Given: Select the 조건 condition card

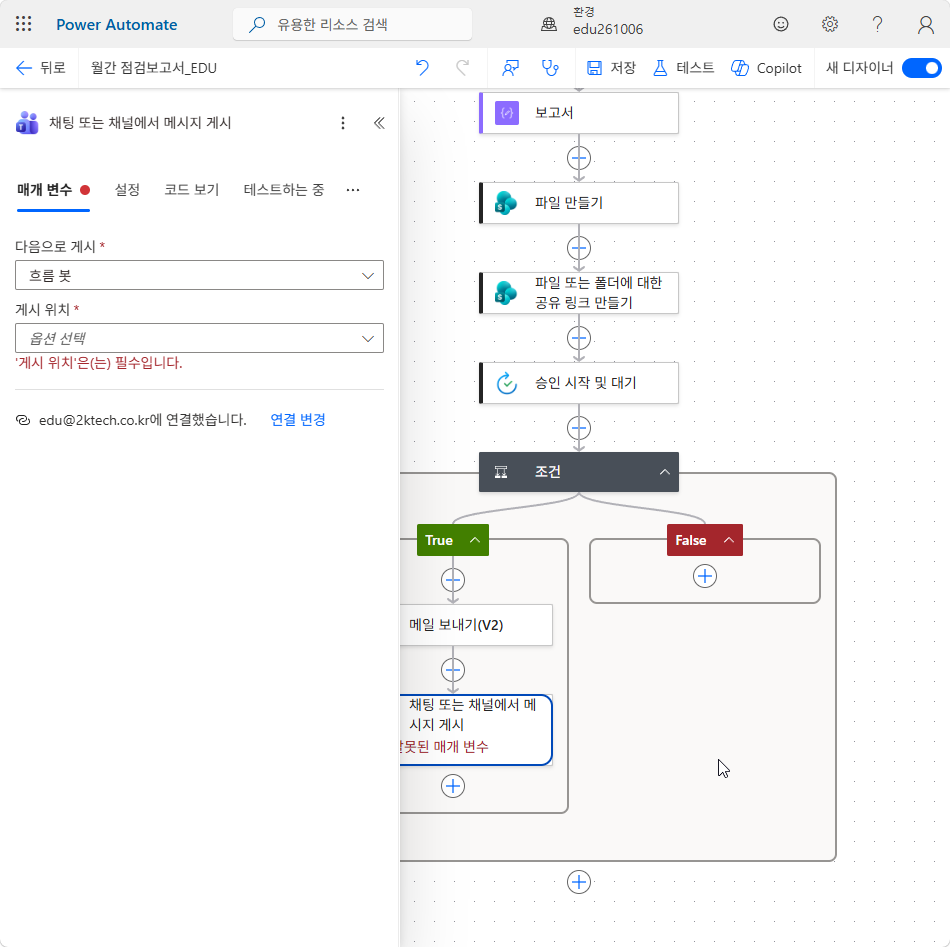Looking at the screenshot, I should 579,472.
